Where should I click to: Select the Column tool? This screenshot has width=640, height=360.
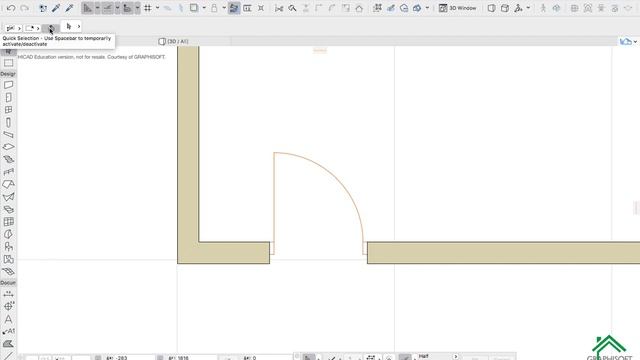[8, 122]
